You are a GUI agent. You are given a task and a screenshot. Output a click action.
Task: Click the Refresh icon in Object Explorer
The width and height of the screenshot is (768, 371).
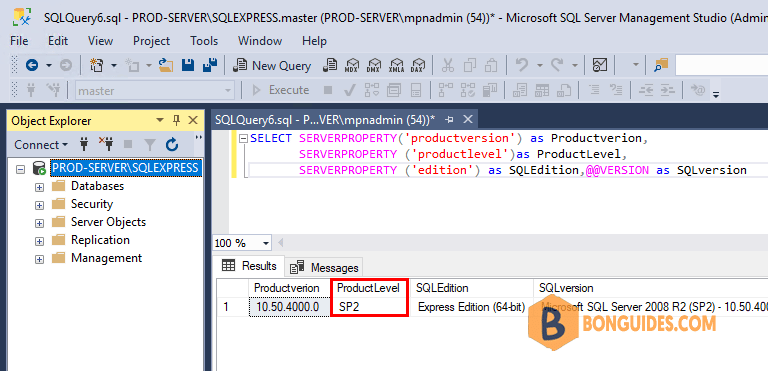(171, 145)
